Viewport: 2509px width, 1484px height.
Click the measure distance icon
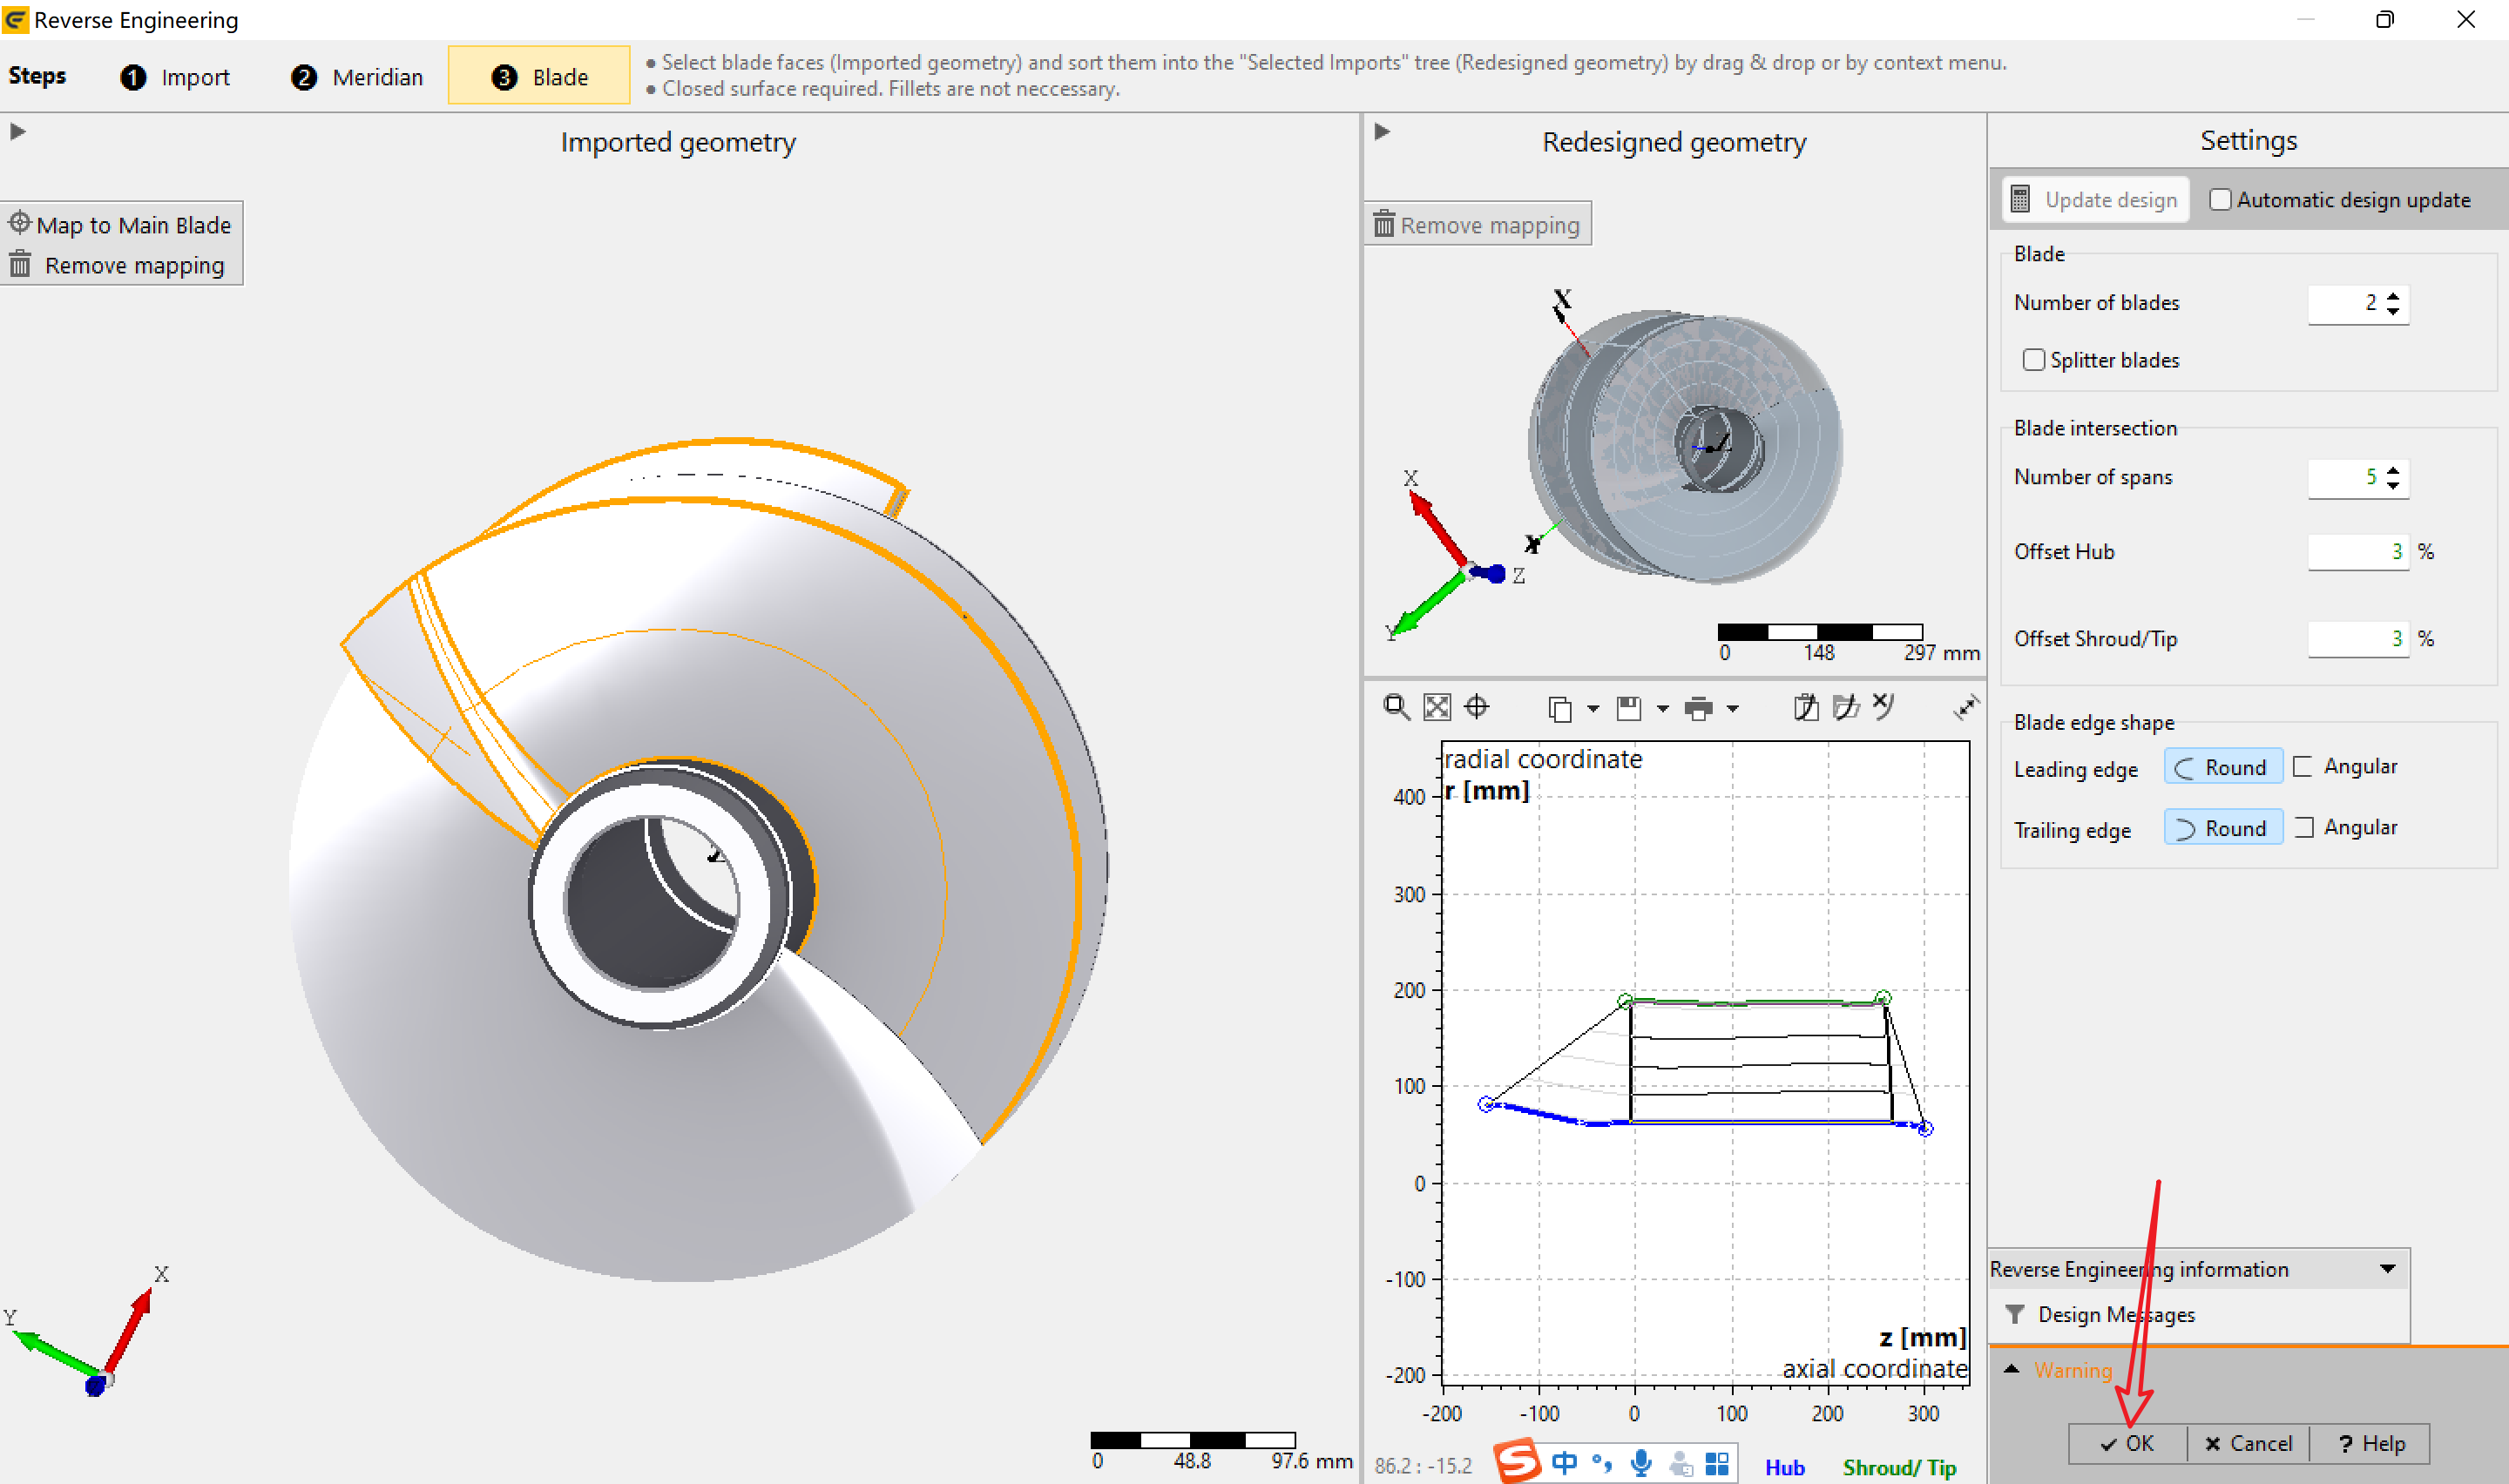click(x=1966, y=708)
